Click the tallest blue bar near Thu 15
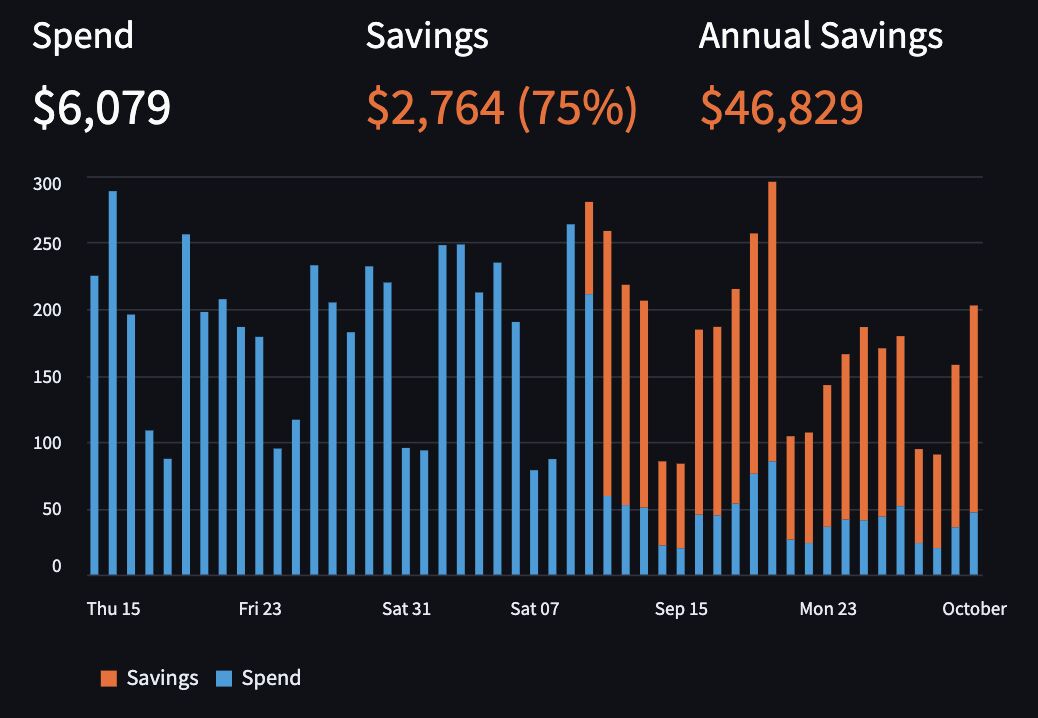 click(113, 382)
